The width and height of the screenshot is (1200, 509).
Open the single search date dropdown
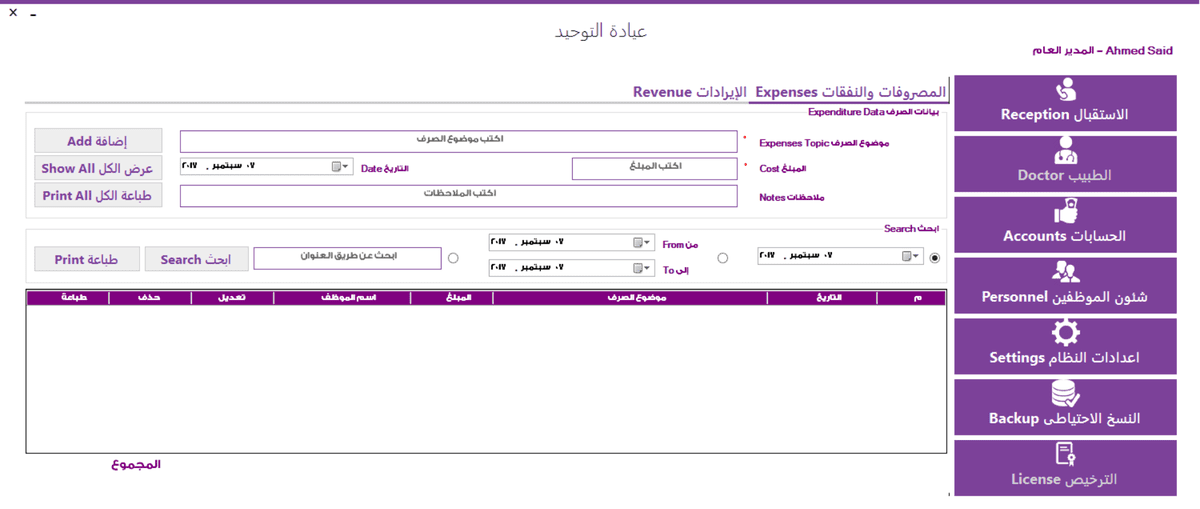pos(916,257)
